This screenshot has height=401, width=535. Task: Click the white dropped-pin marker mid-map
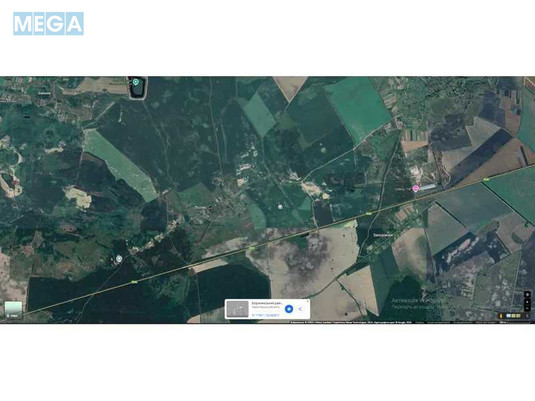[x=280, y=206]
